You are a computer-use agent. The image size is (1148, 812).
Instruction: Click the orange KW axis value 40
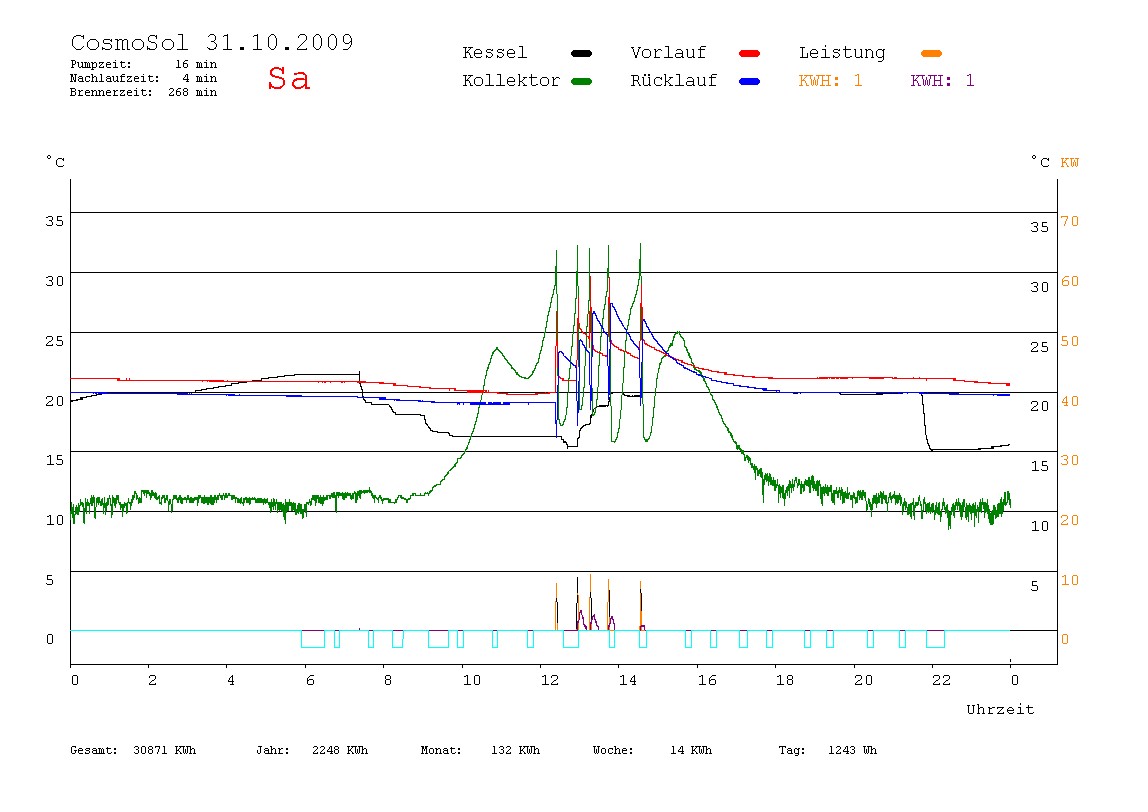pos(1070,401)
